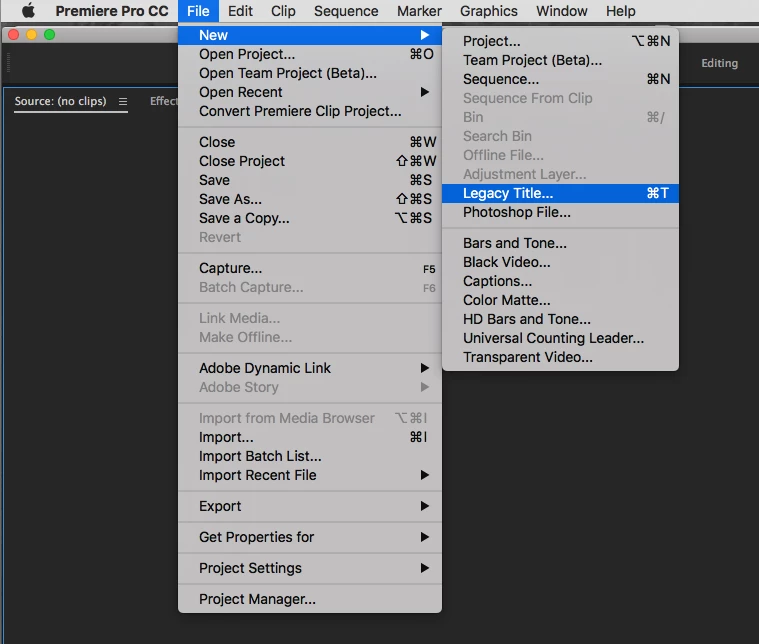The height and width of the screenshot is (644, 759).
Task: Expand the Open Recent submenu
Action: 310,92
